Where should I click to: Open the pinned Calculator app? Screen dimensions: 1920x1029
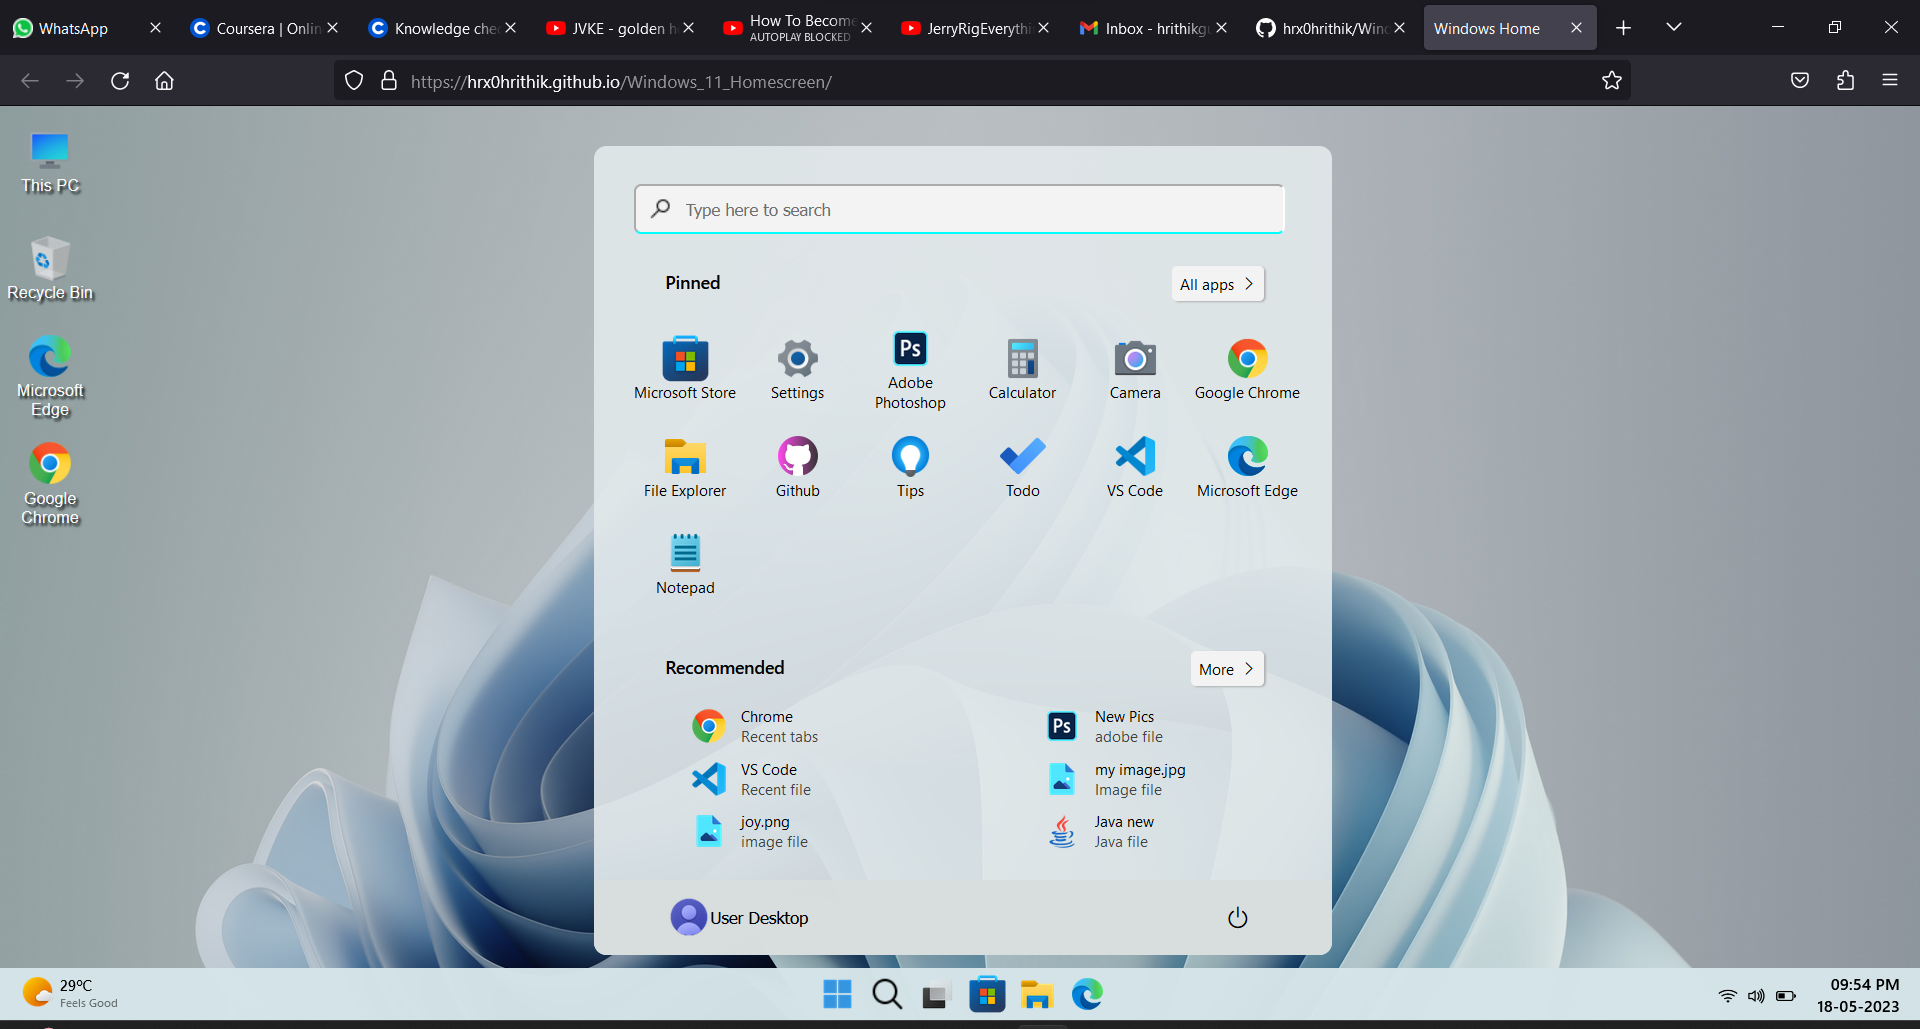point(1022,368)
